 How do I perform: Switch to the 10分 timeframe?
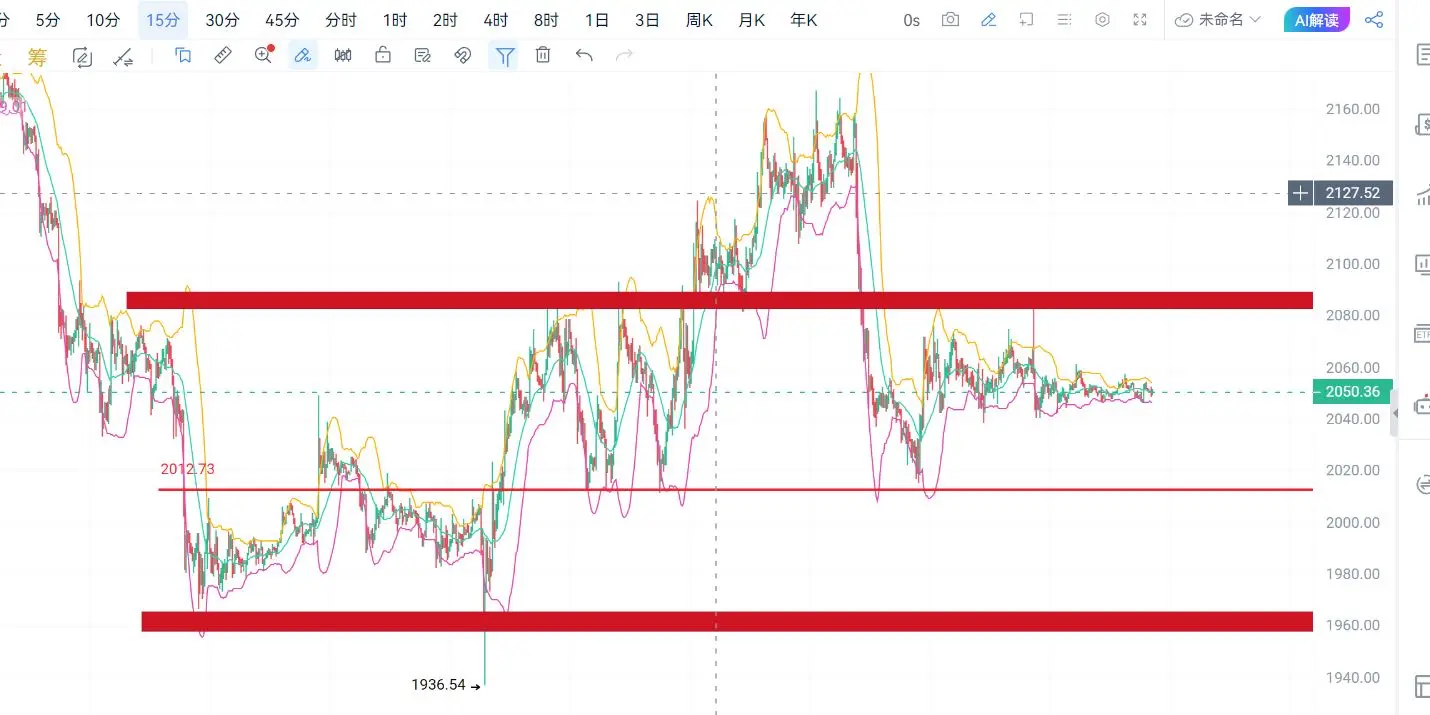[x=103, y=20]
